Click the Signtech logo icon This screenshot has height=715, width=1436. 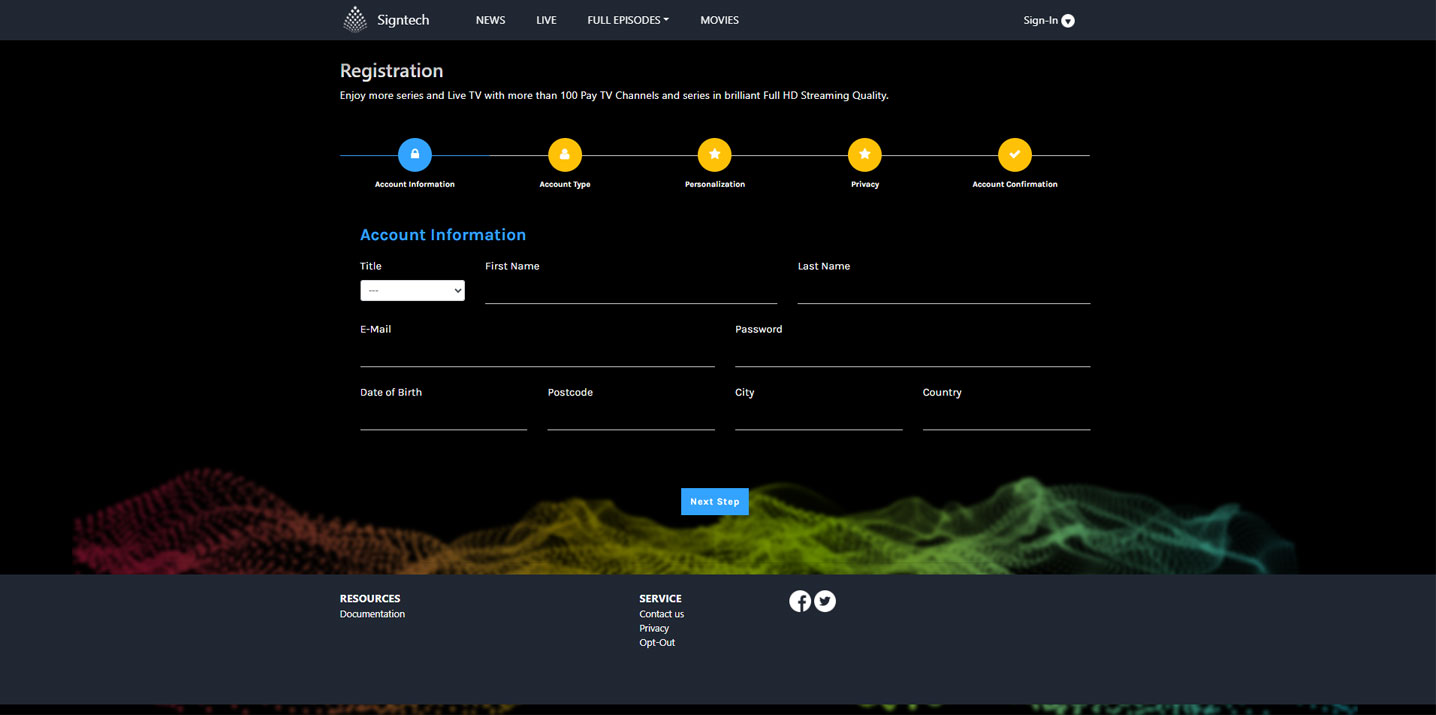tap(355, 20)
